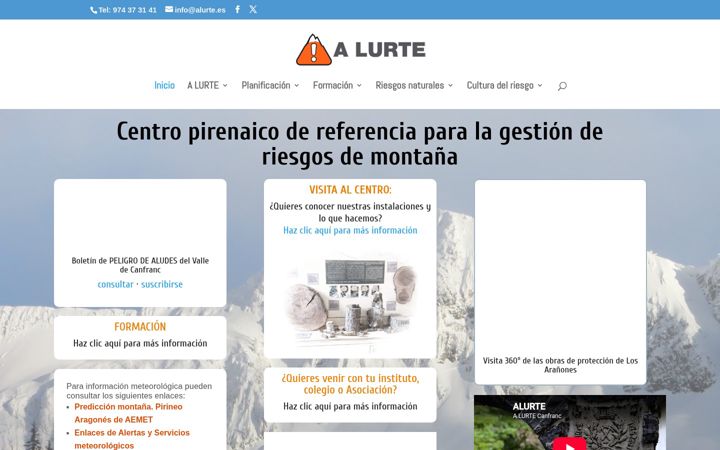
Task: Click the A LURTE Canfranc channel name
Action: 537,416
